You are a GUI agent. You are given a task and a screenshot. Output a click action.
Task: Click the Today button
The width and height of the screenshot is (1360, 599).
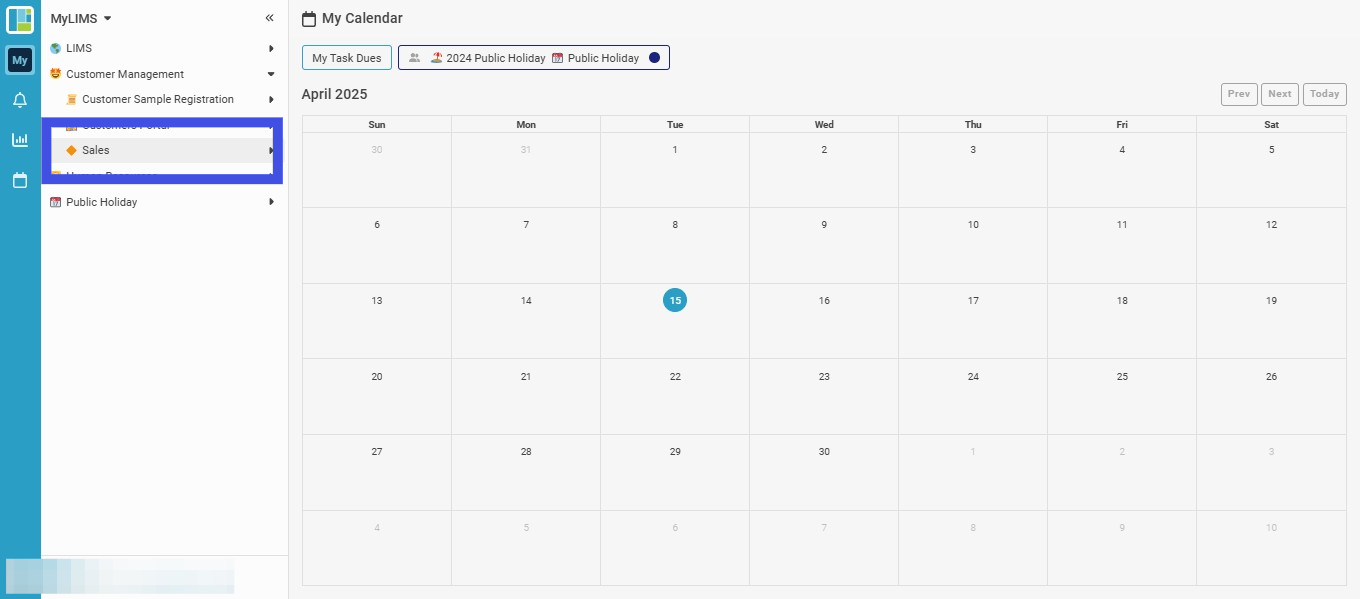click(1325, 94)
